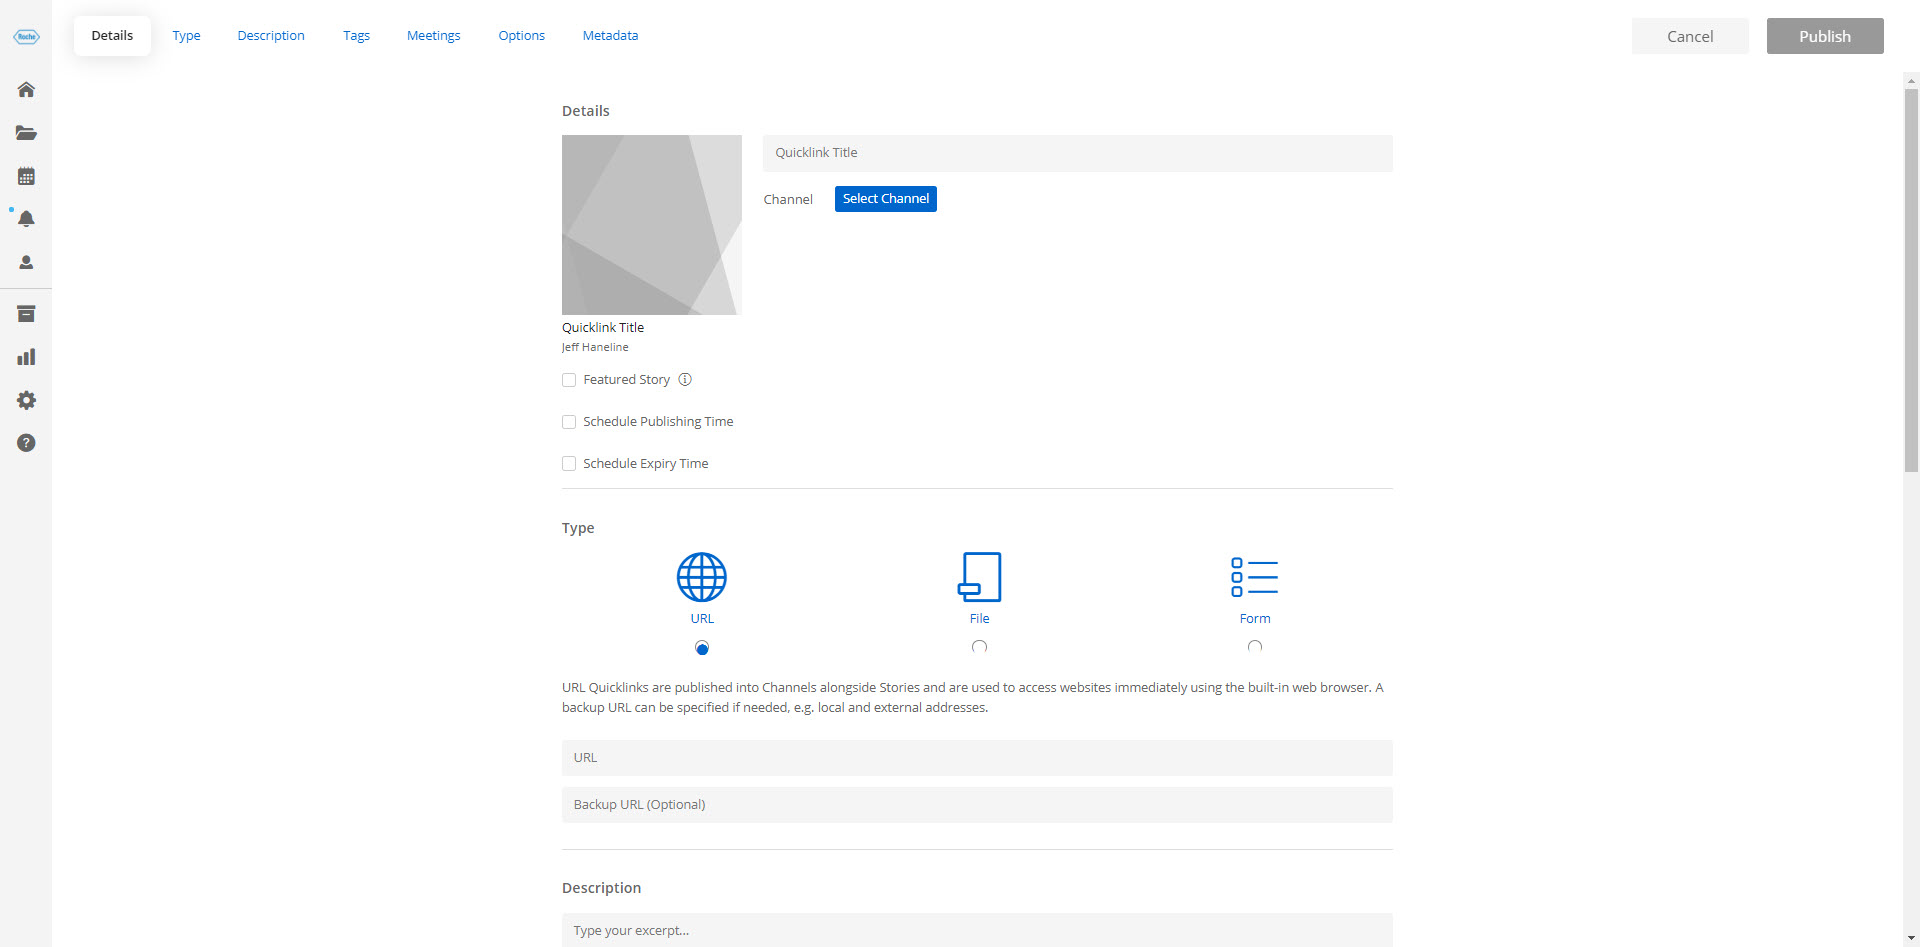Open the help question mark icon

[26, 443]
